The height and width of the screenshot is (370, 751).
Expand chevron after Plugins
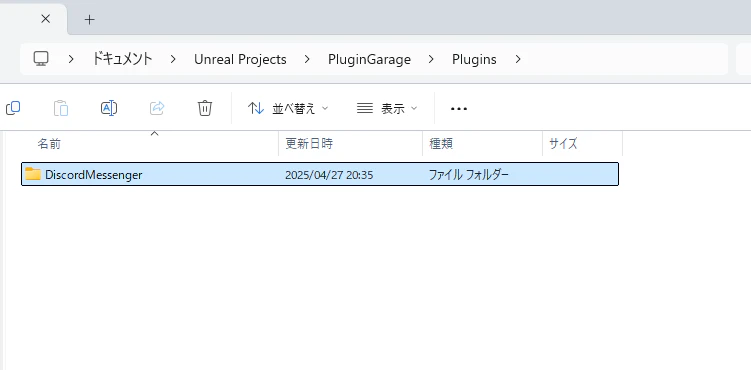point(518,59)
